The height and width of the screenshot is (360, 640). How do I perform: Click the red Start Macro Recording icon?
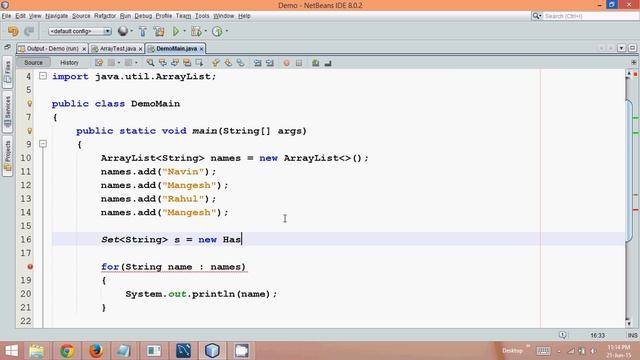tap(287, 63)
